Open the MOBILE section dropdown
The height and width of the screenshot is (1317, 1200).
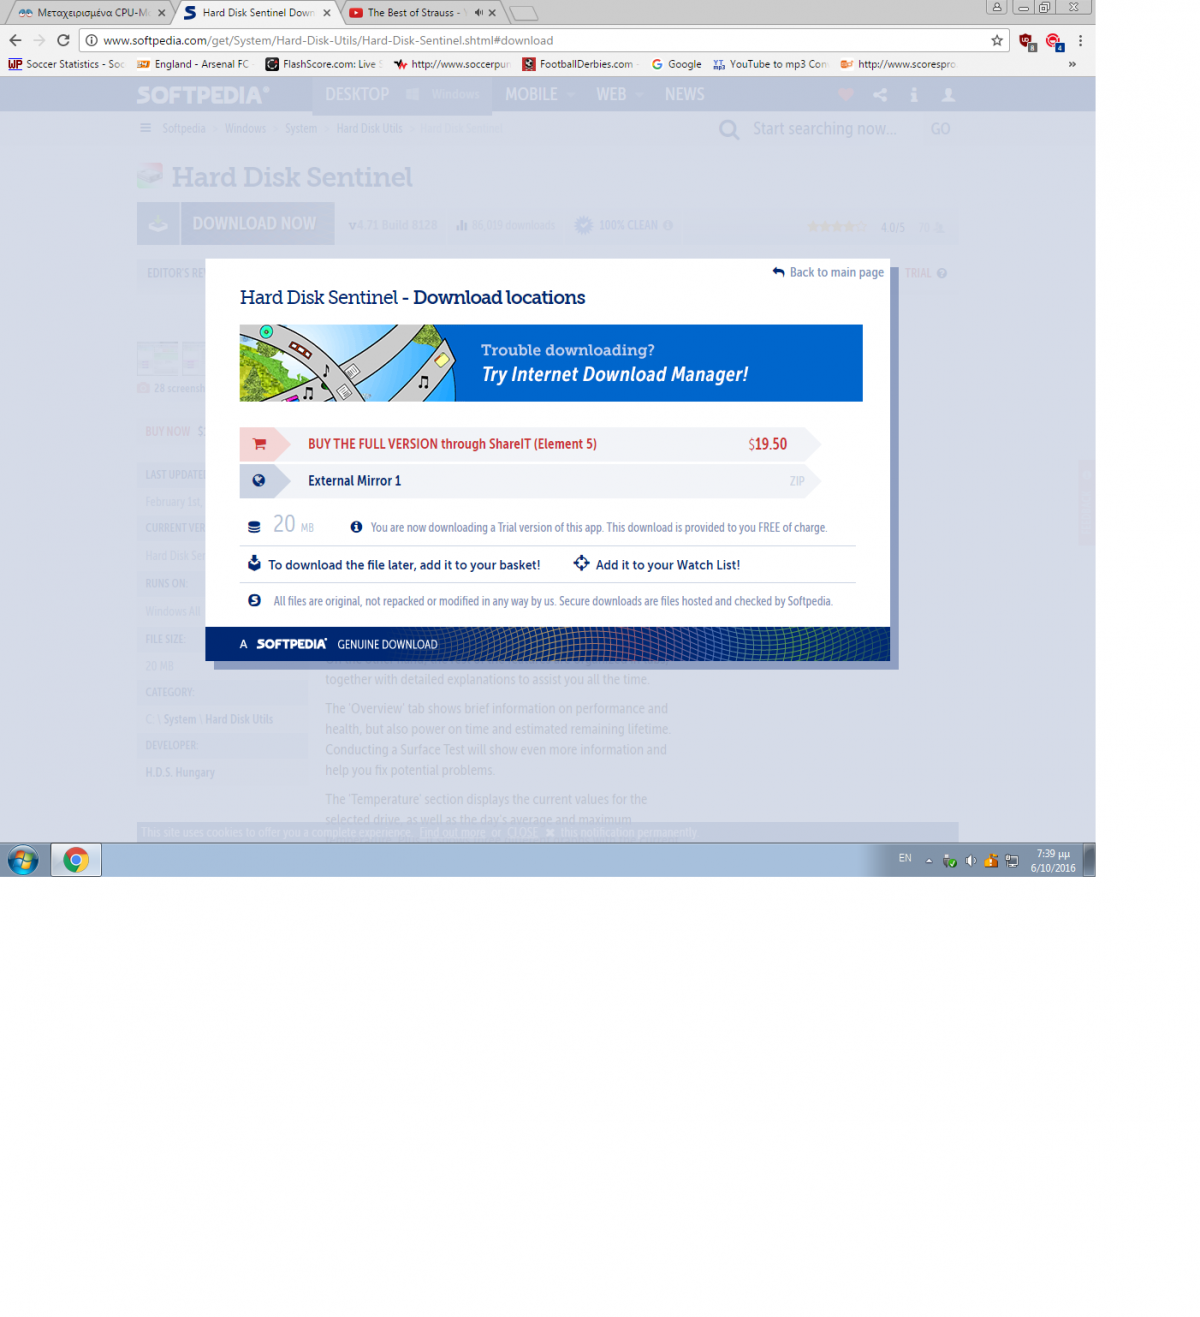539,94
